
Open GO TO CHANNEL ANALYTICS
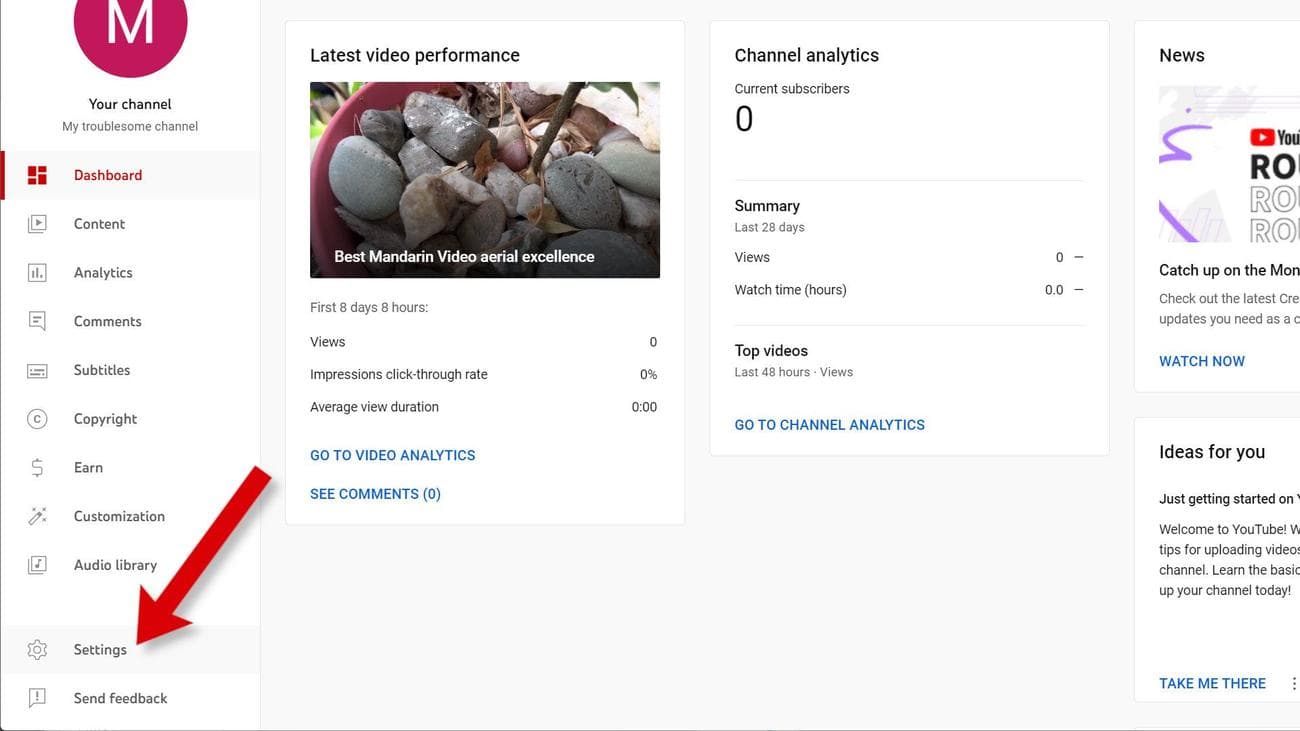click(x=829, y=424)
